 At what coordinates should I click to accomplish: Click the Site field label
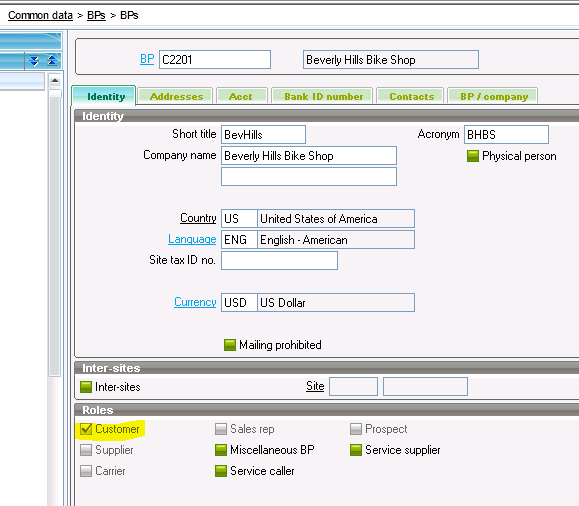315,386
